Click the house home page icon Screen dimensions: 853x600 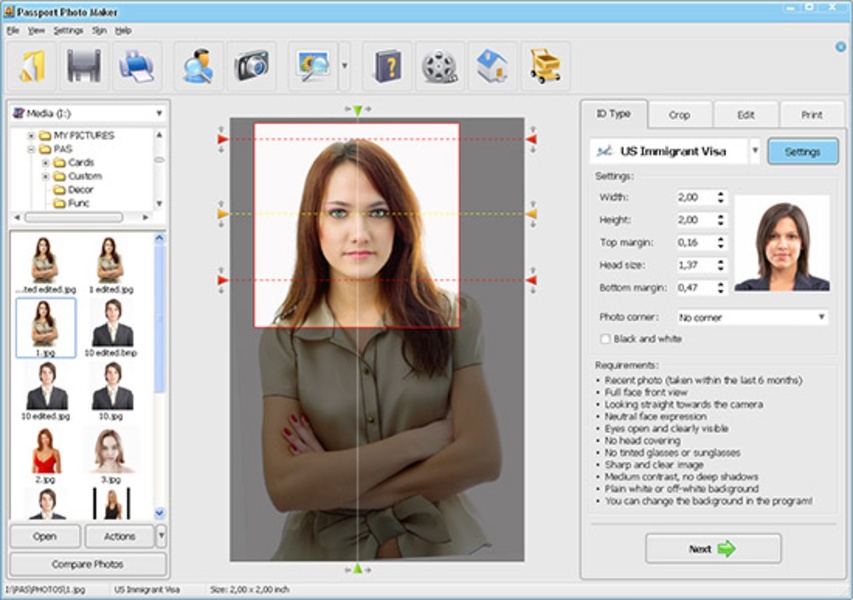pyautogui.click(x=492, y=67)
